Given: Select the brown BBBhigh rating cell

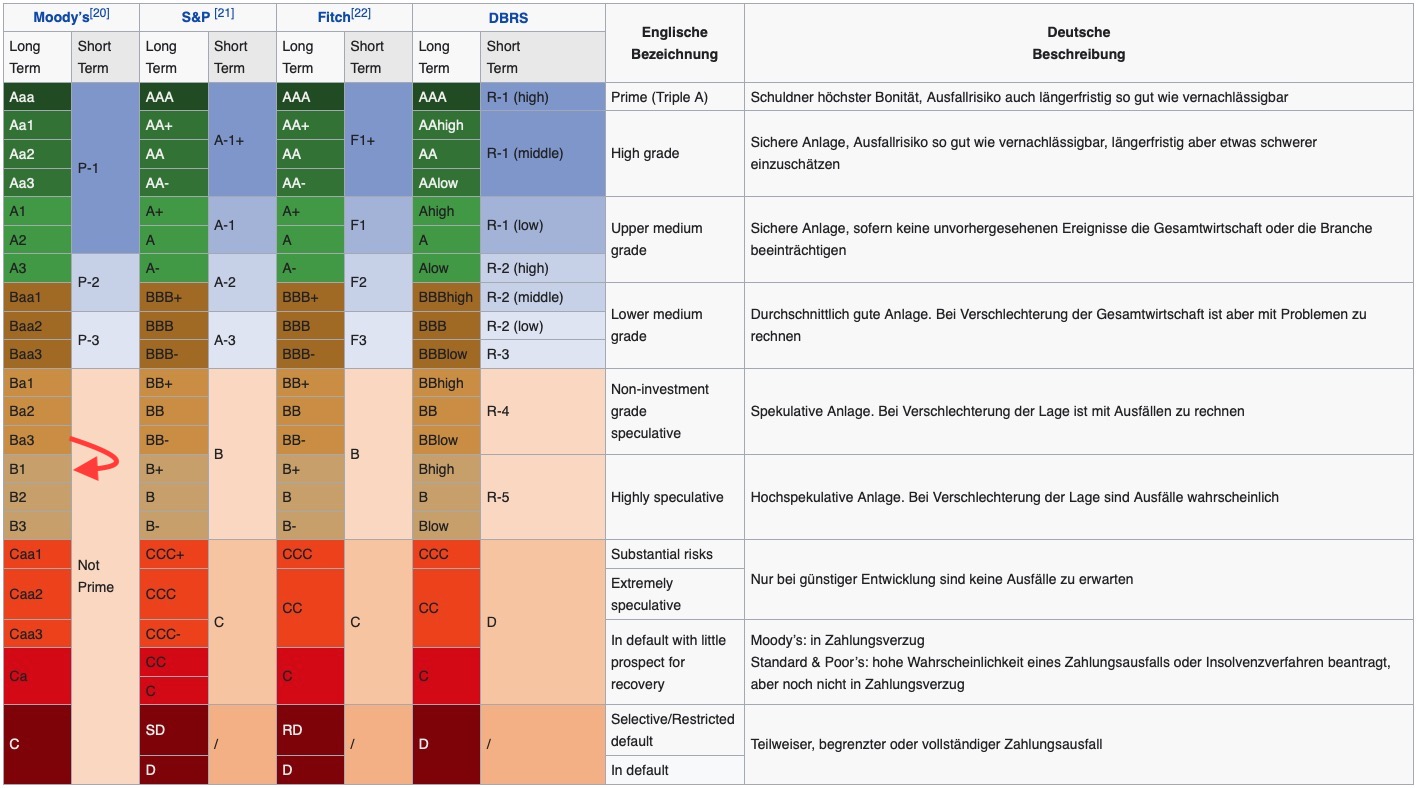Looking at the screenshot, I should pyautogui.click(x=446, y=297).
